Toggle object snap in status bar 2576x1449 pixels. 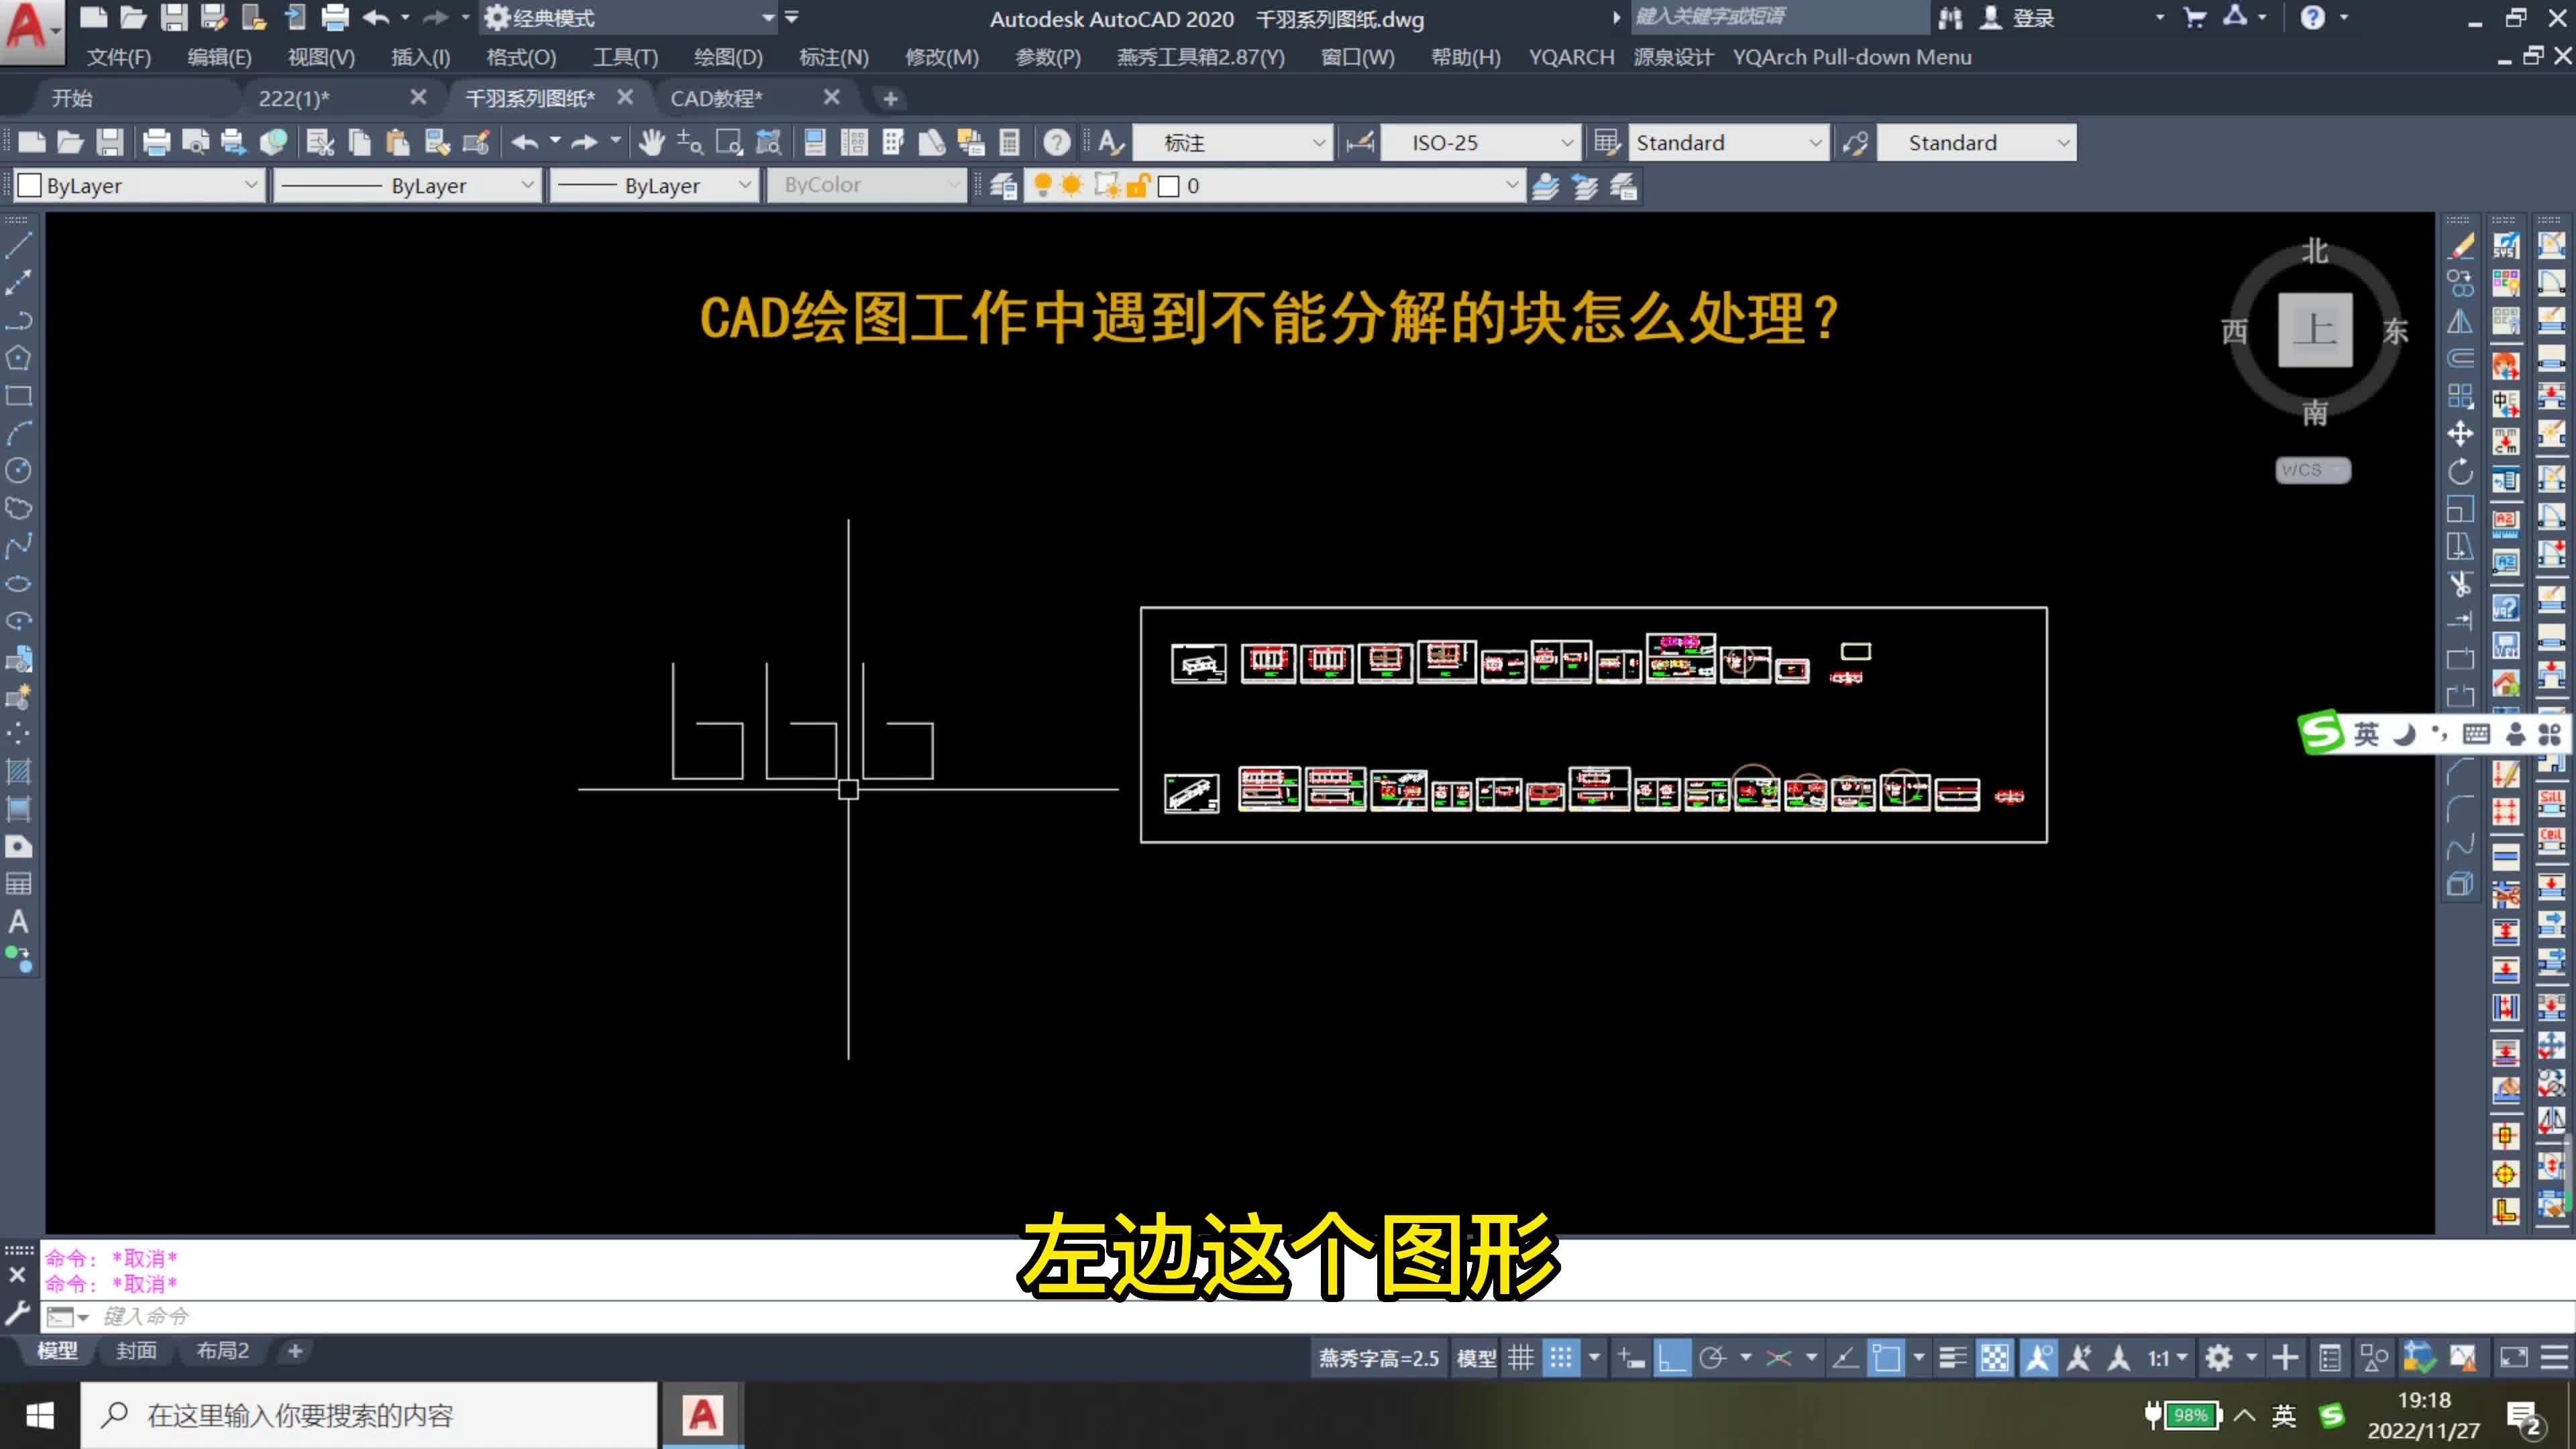click(1886, 1358)
